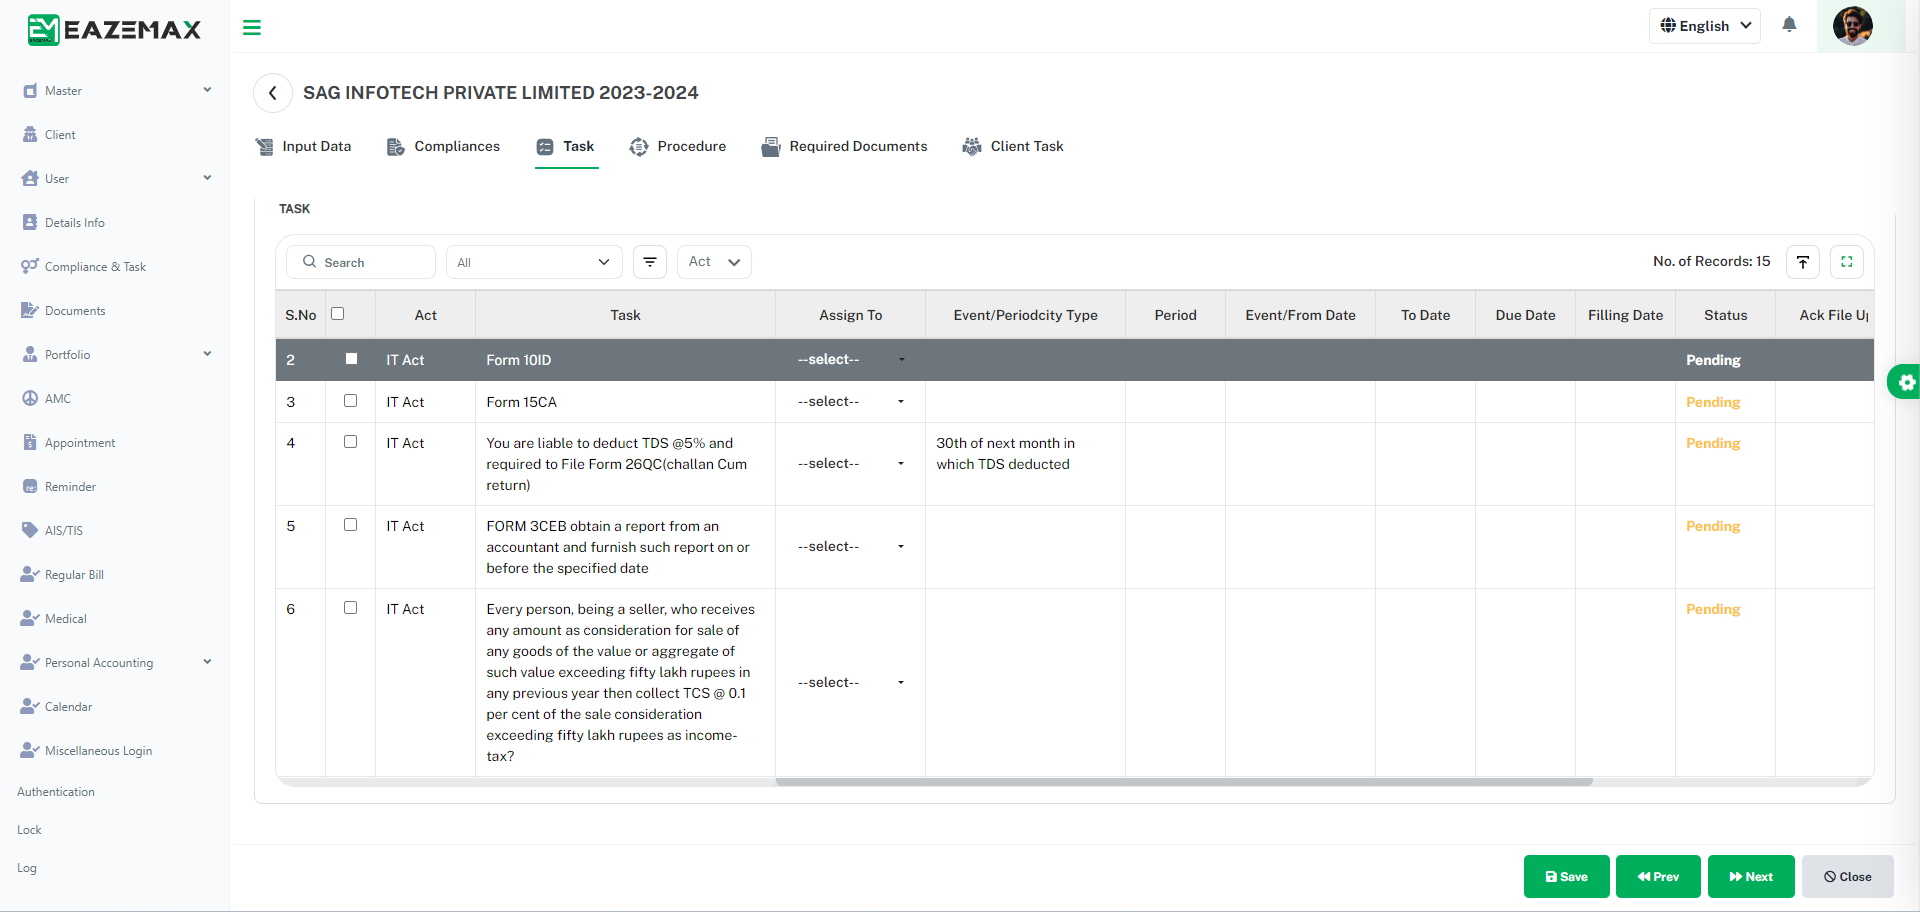Viewport: 1920px width, 912px height.
Task: Click the Required Documents tab icon
Action: [x=770, y=147]
